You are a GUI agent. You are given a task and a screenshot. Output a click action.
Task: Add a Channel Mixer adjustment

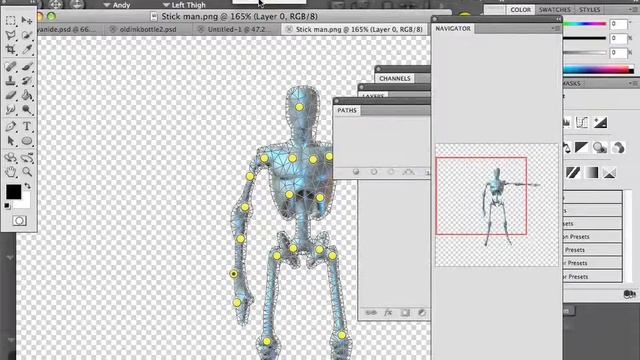[x=618, y=147]
